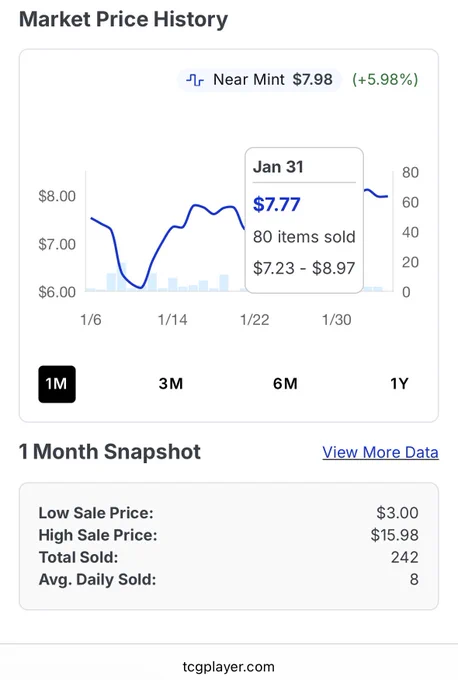Screen dimensions: 458x680
Task: Click the tcgplayer.com address bar
Action: point(229,667)
